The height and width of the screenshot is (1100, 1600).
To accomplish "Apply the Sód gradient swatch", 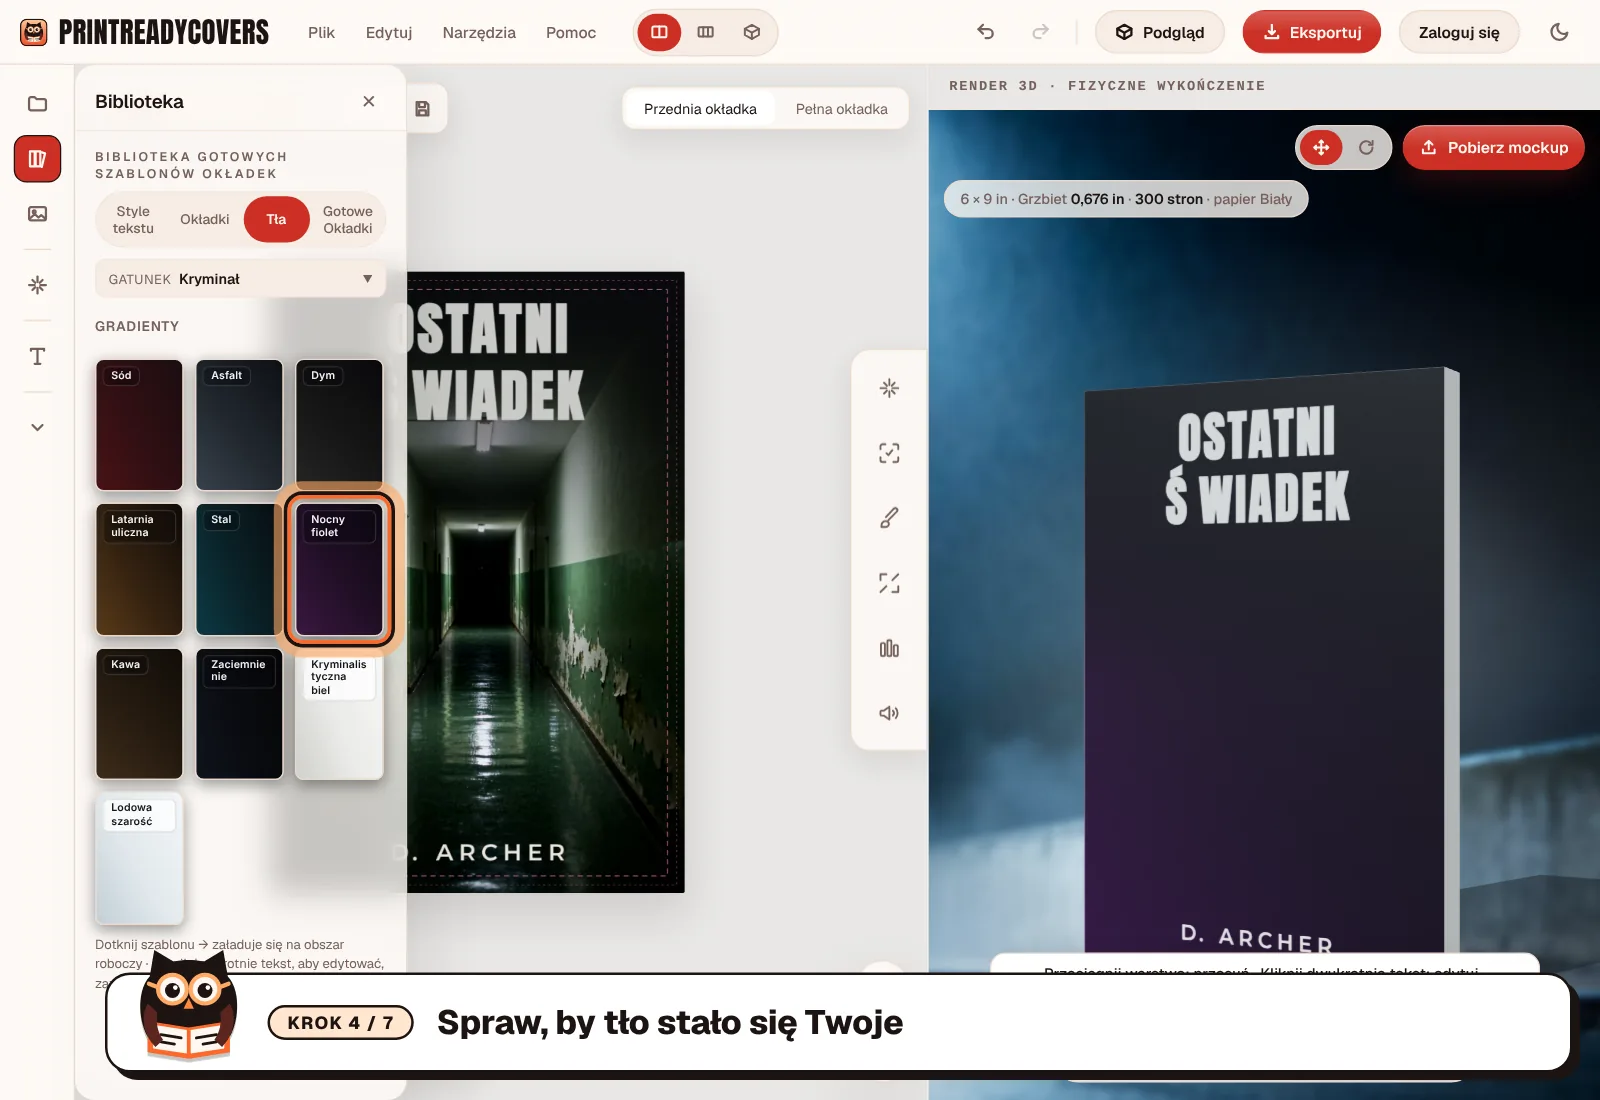I will [x=139, y=425].
